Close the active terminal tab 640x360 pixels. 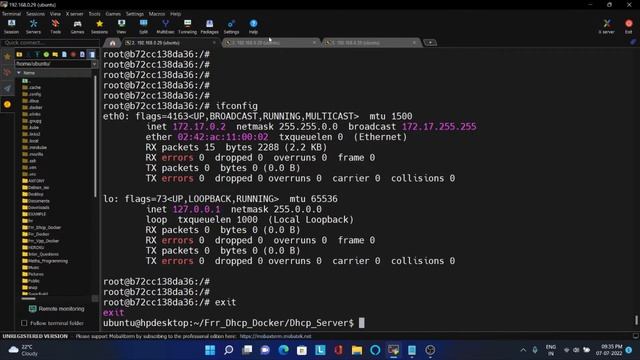[x=214, y=43]
